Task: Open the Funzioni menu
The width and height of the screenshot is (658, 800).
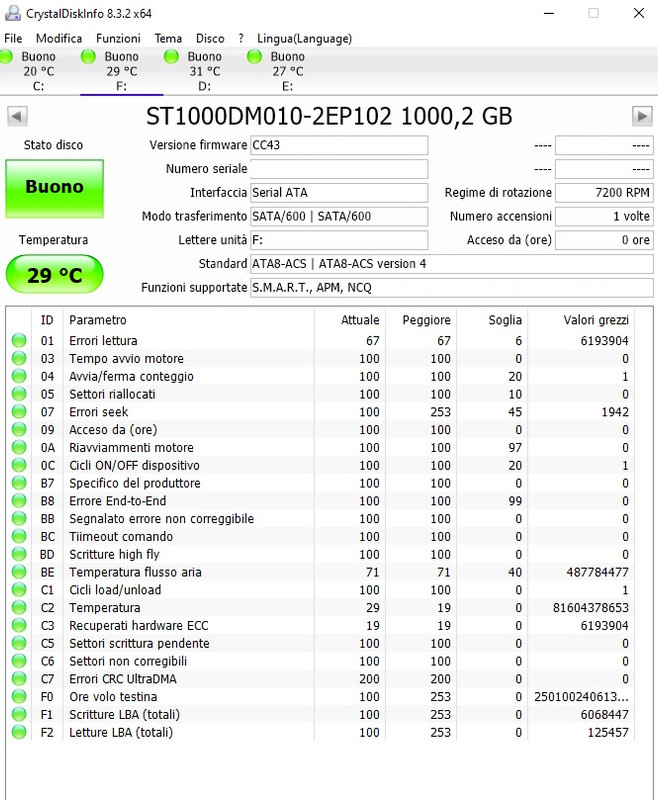Action: [118, 38]
